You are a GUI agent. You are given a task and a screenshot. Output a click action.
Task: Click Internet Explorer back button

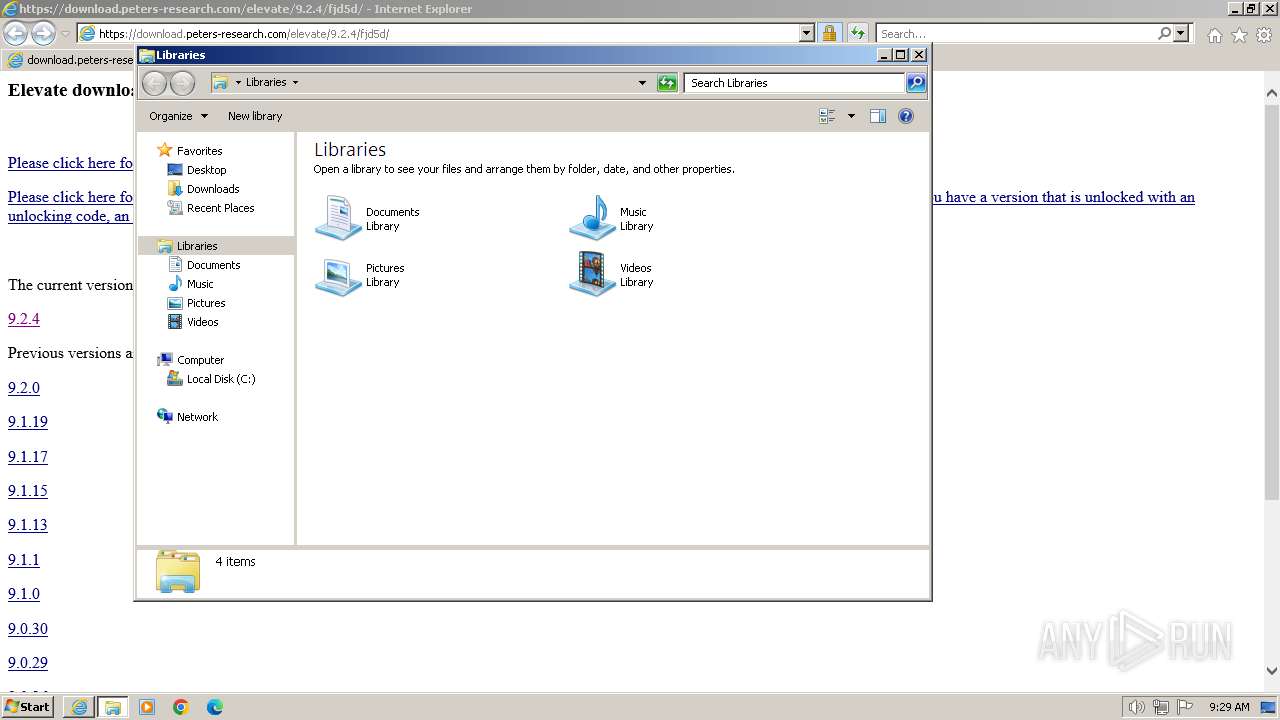pyautogui.click(x=16, y=33)
